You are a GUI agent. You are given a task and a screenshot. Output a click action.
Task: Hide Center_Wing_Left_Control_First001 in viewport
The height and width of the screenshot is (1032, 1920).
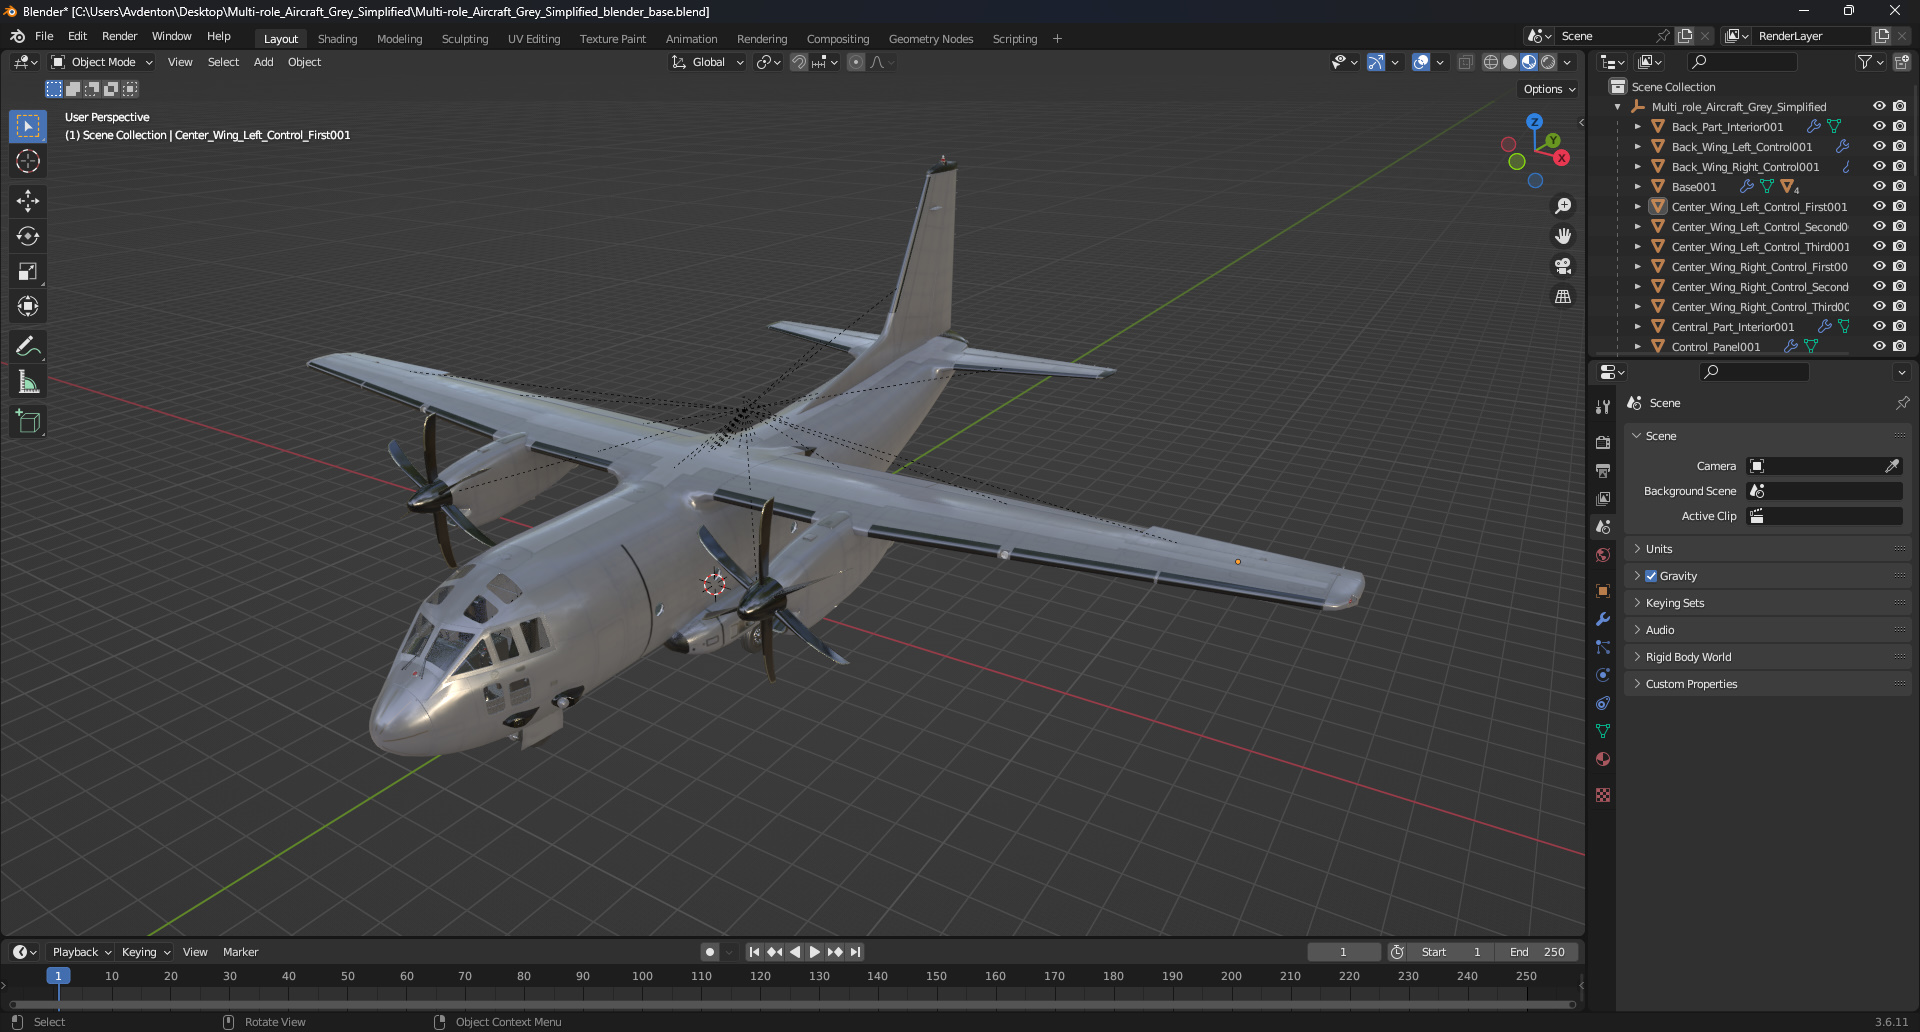click(1879, 206)
